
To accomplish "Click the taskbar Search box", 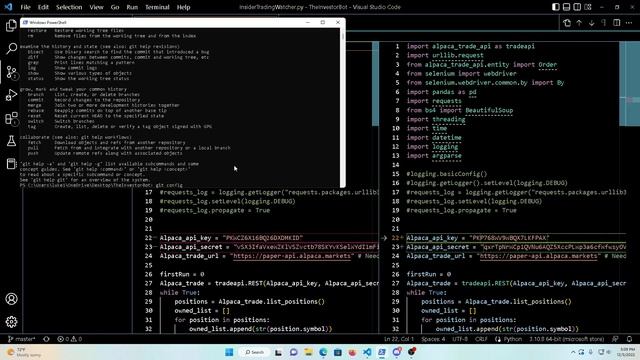I will (254, 352).
